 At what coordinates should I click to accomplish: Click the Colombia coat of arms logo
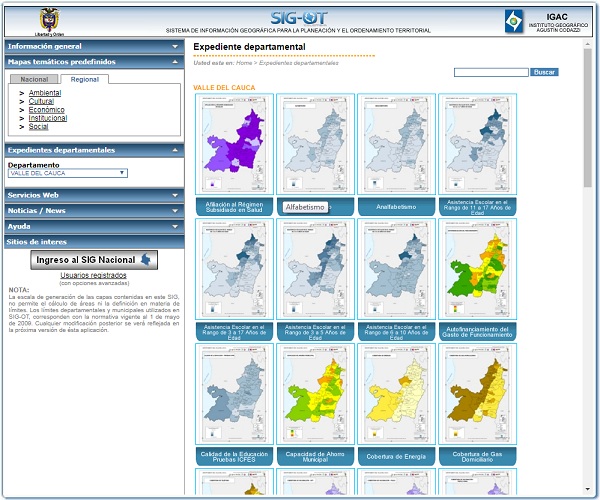tap(49, 19)
